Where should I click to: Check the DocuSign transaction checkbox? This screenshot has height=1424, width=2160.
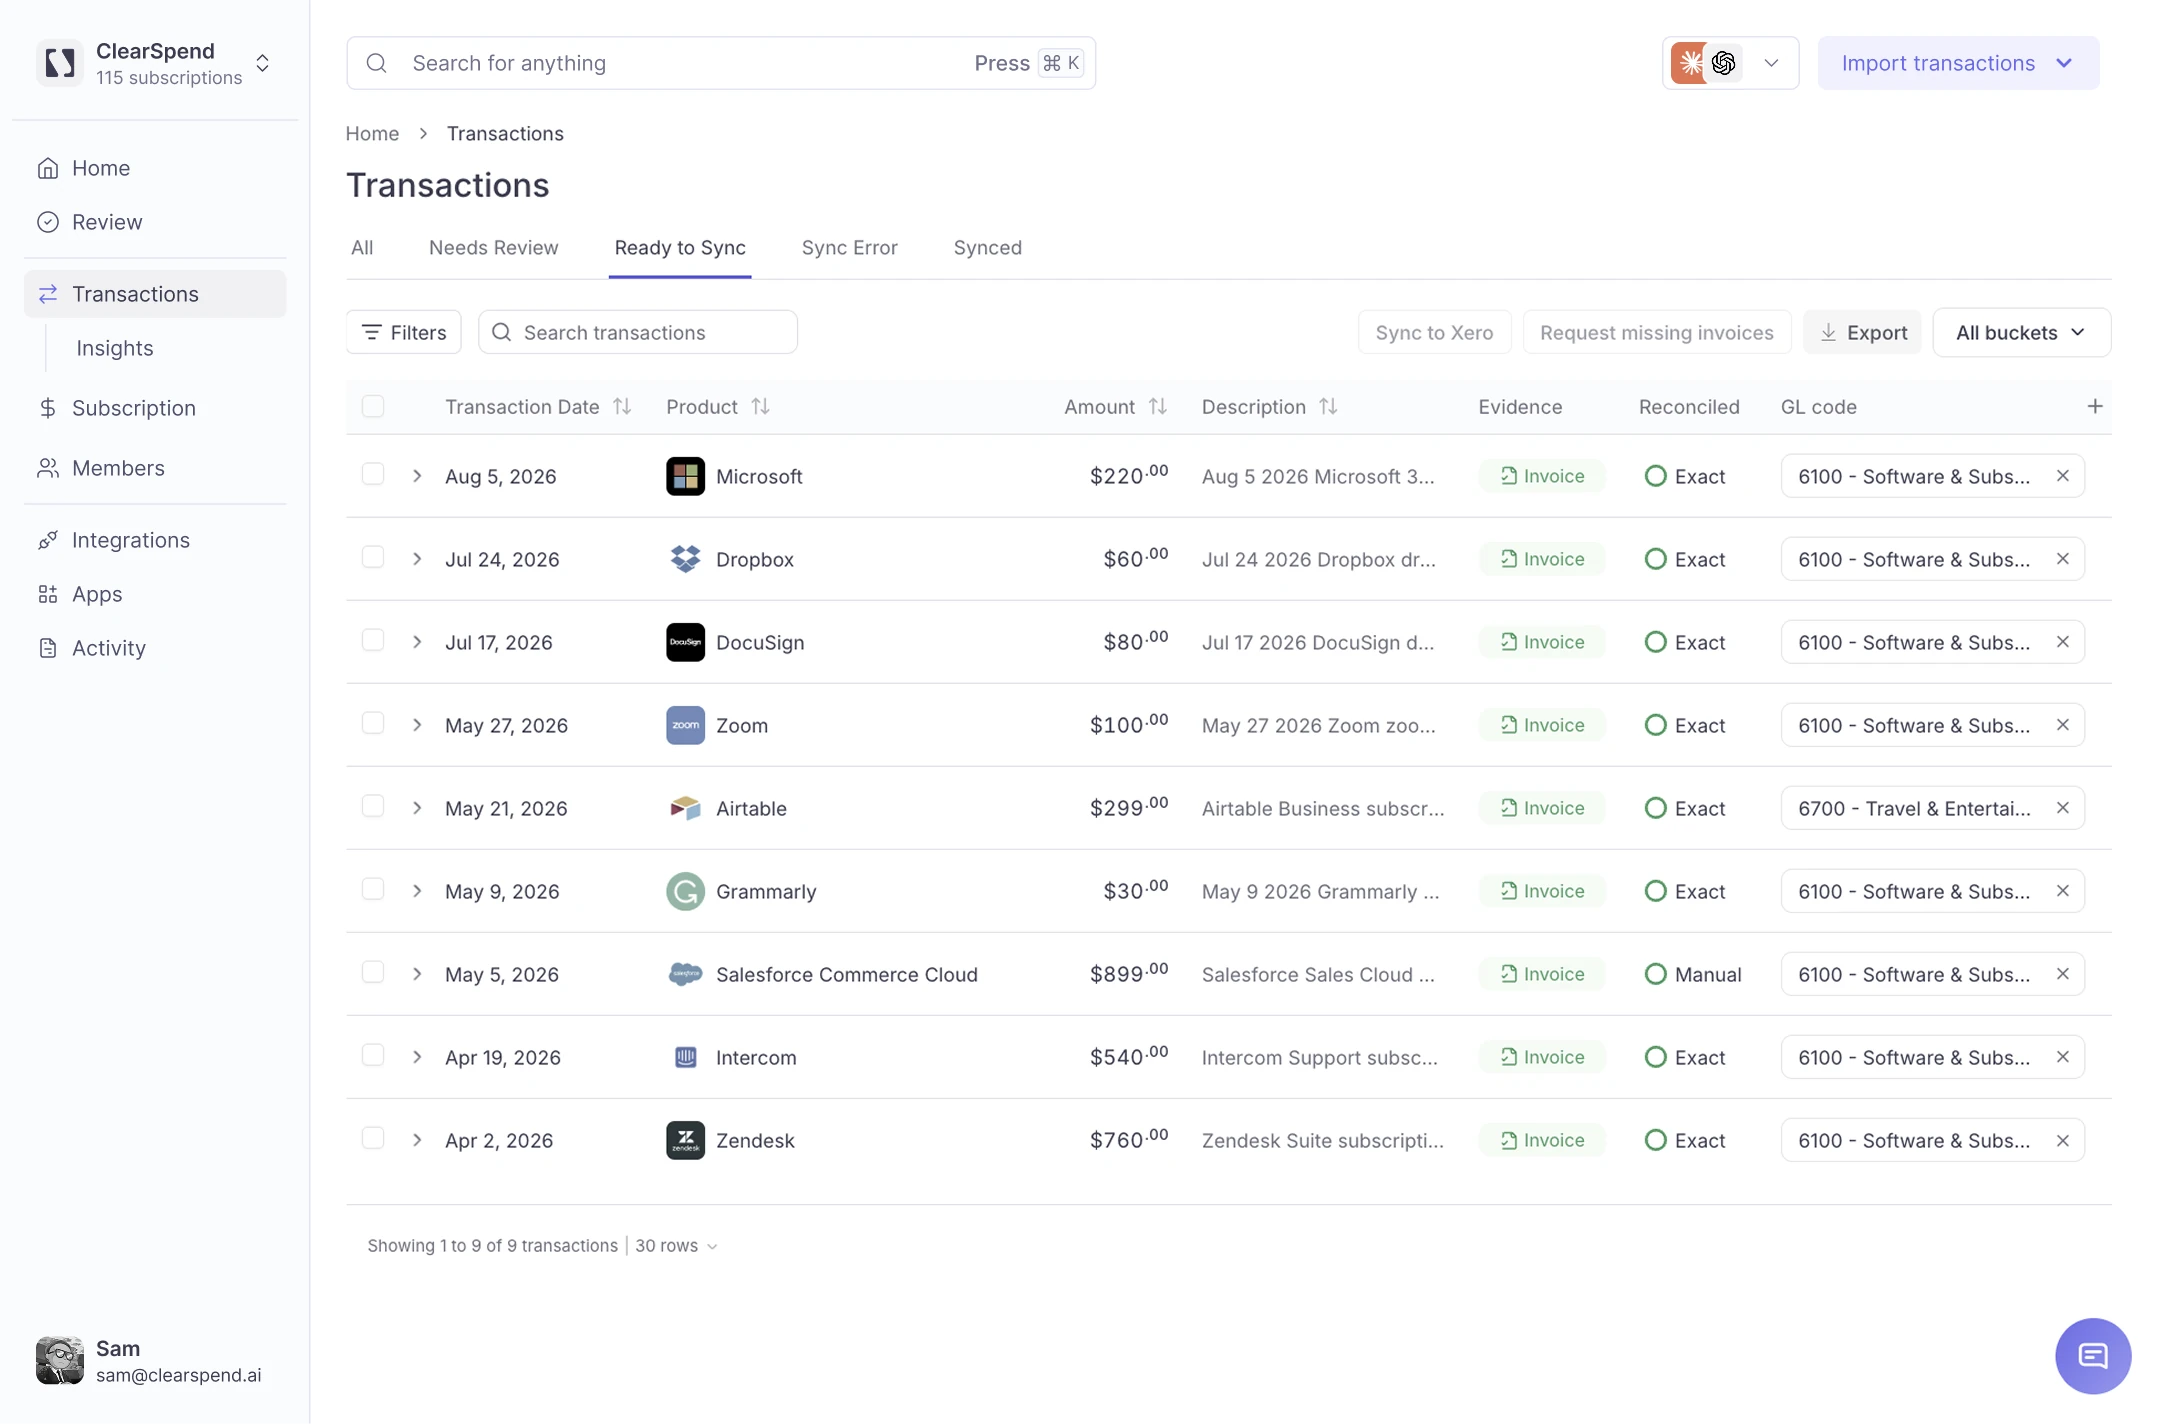(373, 640)
